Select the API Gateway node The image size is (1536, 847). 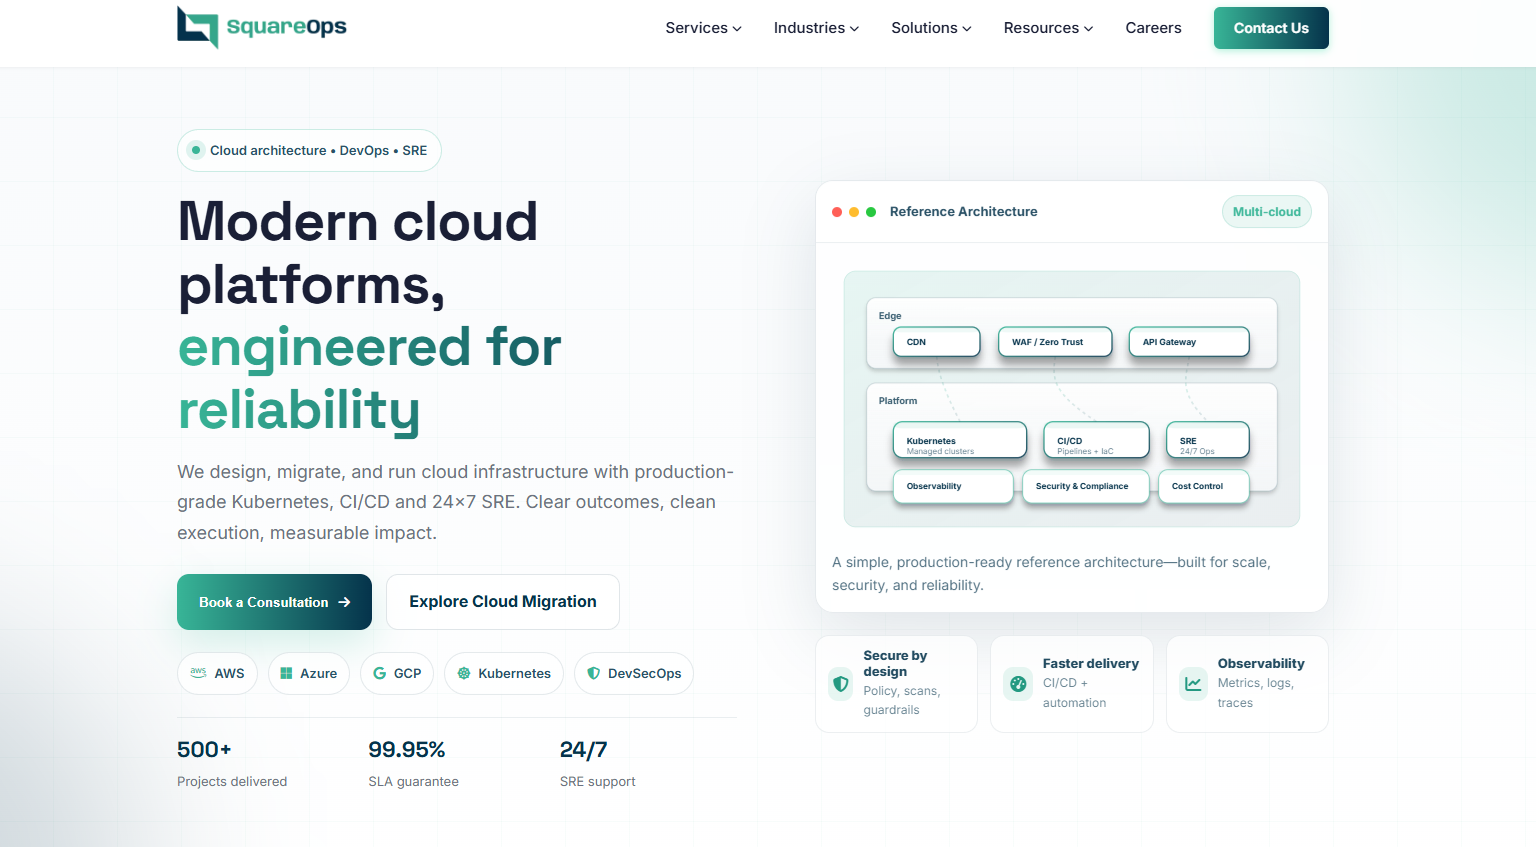pyautogui.click(x=1189, y=342)
